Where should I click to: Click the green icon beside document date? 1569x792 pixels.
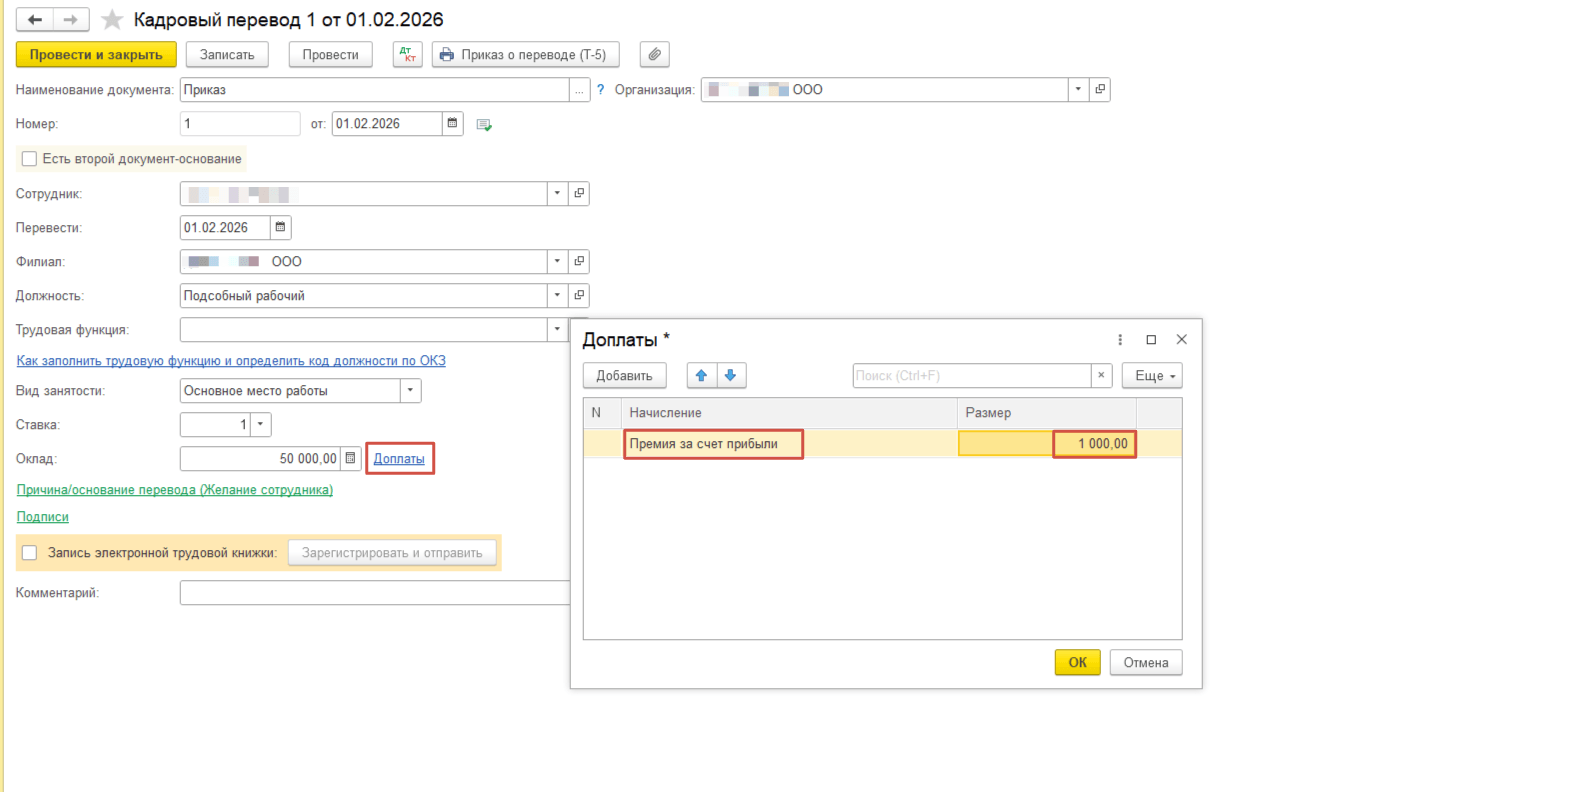click(x=484, y=124)
